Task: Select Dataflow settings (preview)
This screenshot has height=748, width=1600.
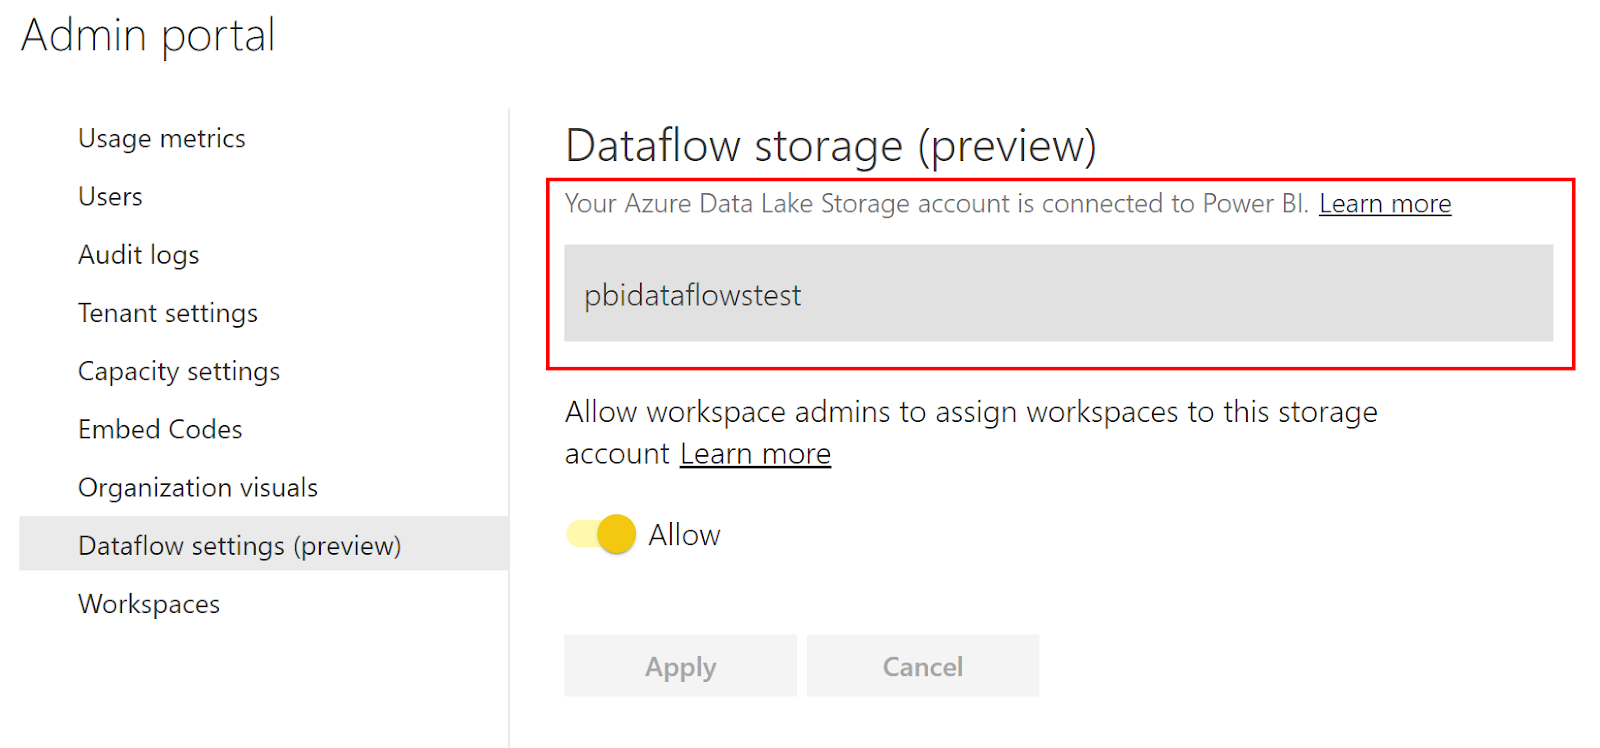Action: (240, 545)
